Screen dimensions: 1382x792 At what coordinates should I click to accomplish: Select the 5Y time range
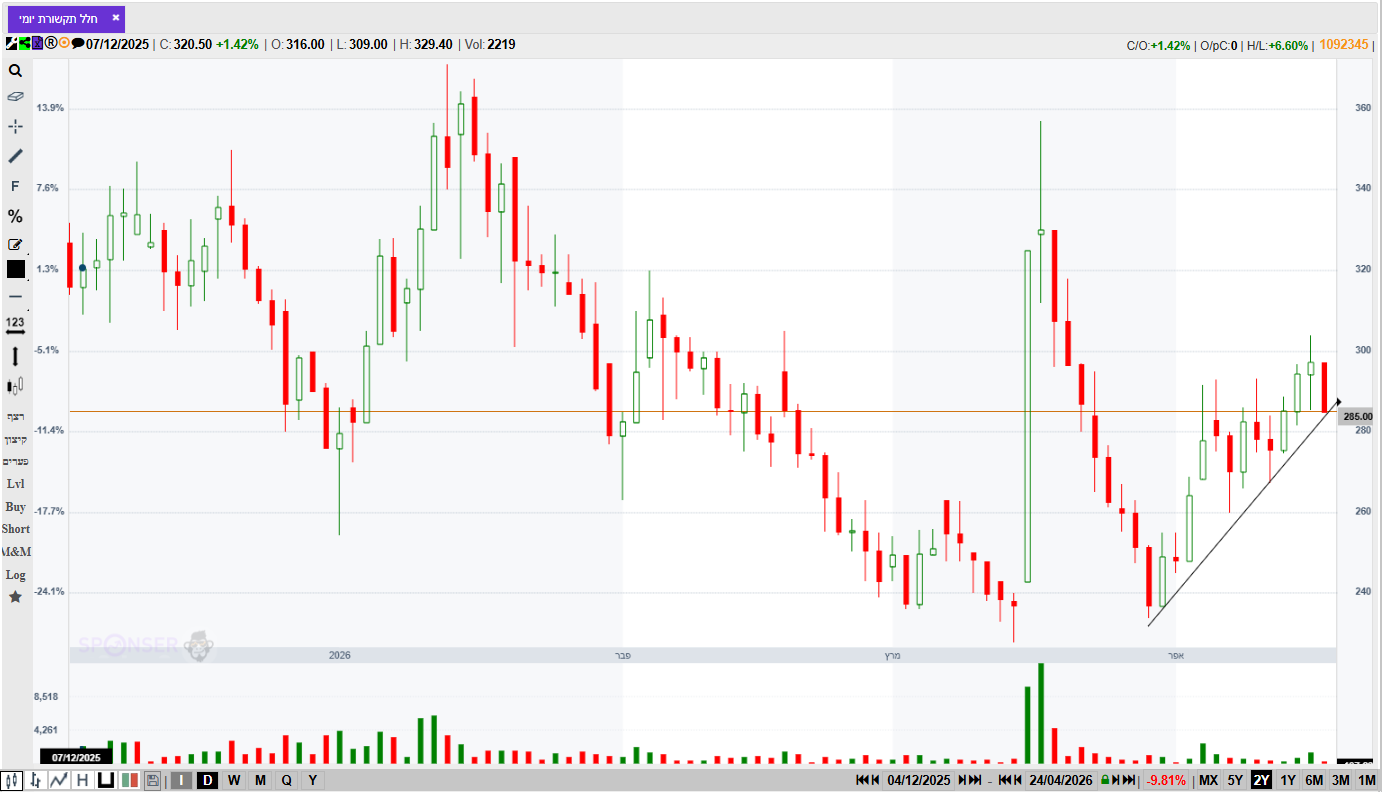tap(1235, 780)
